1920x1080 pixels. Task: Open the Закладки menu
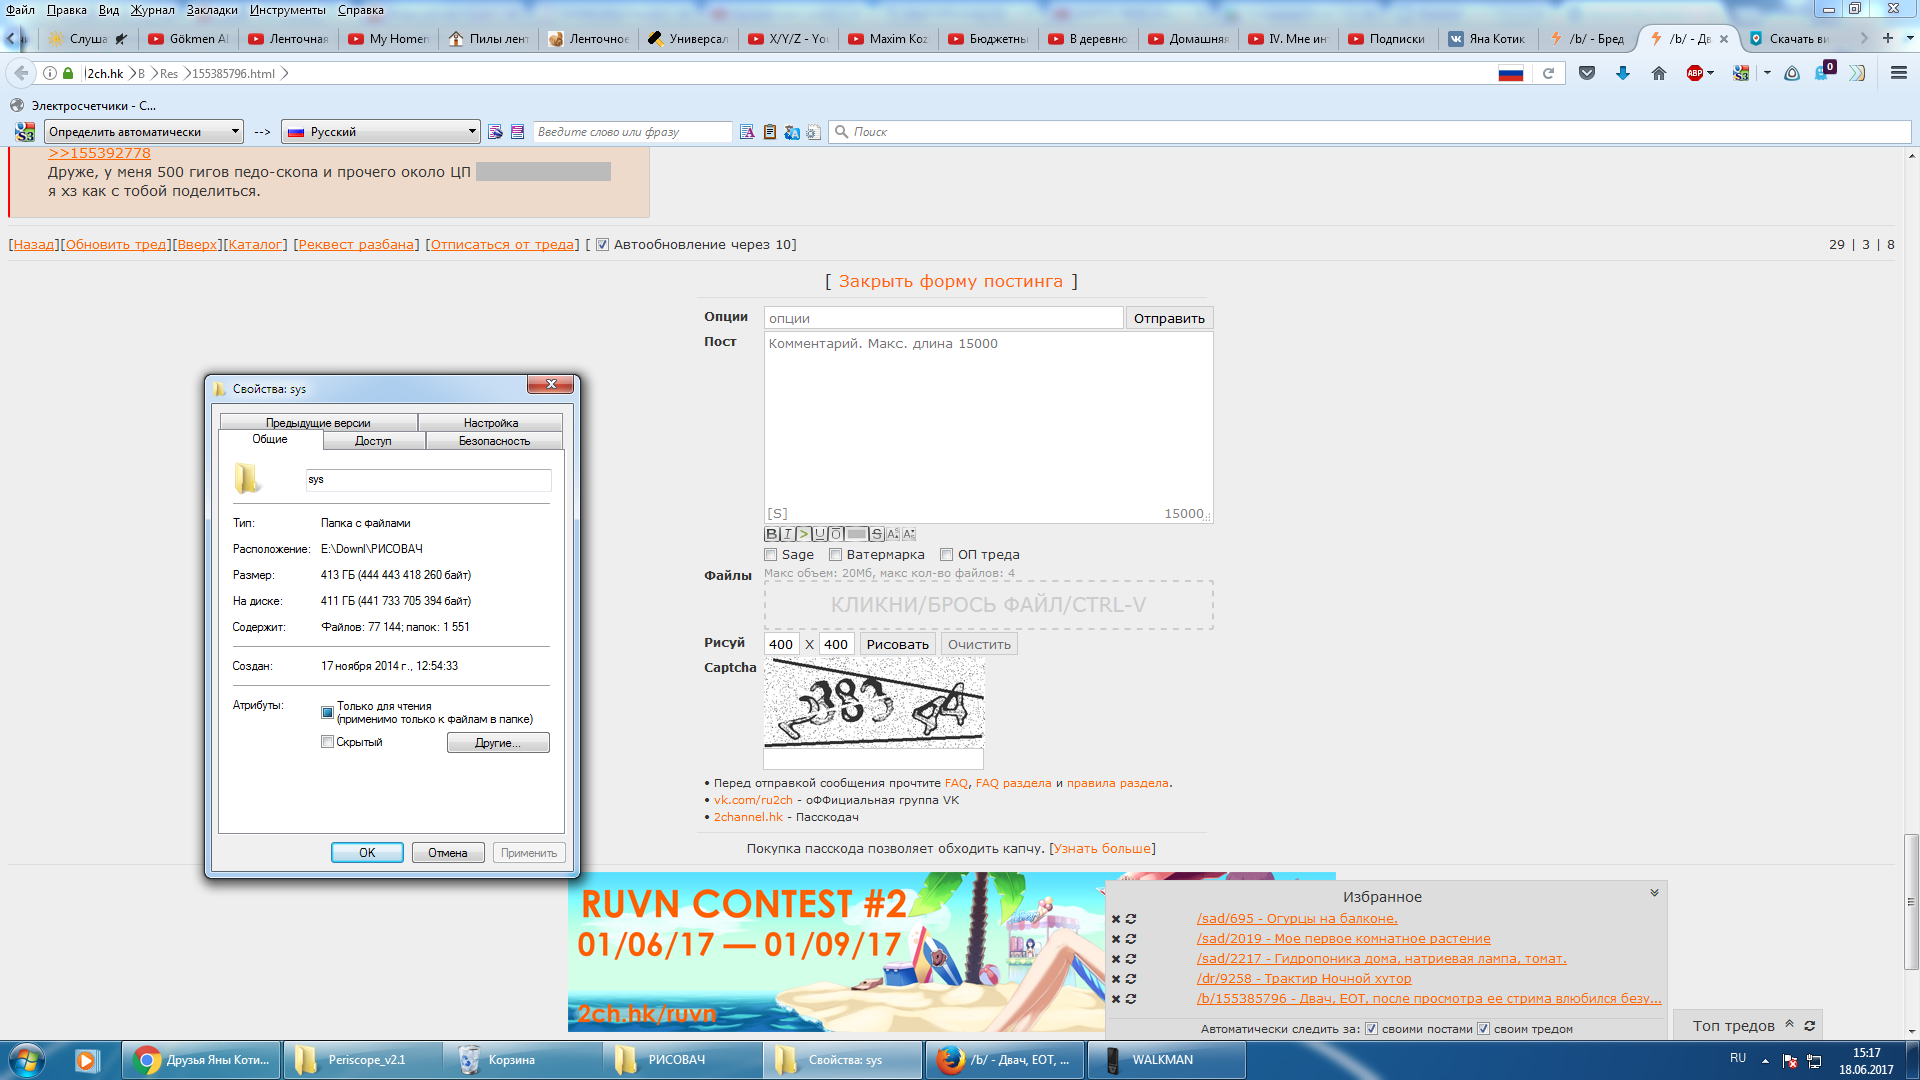[212, 10]
